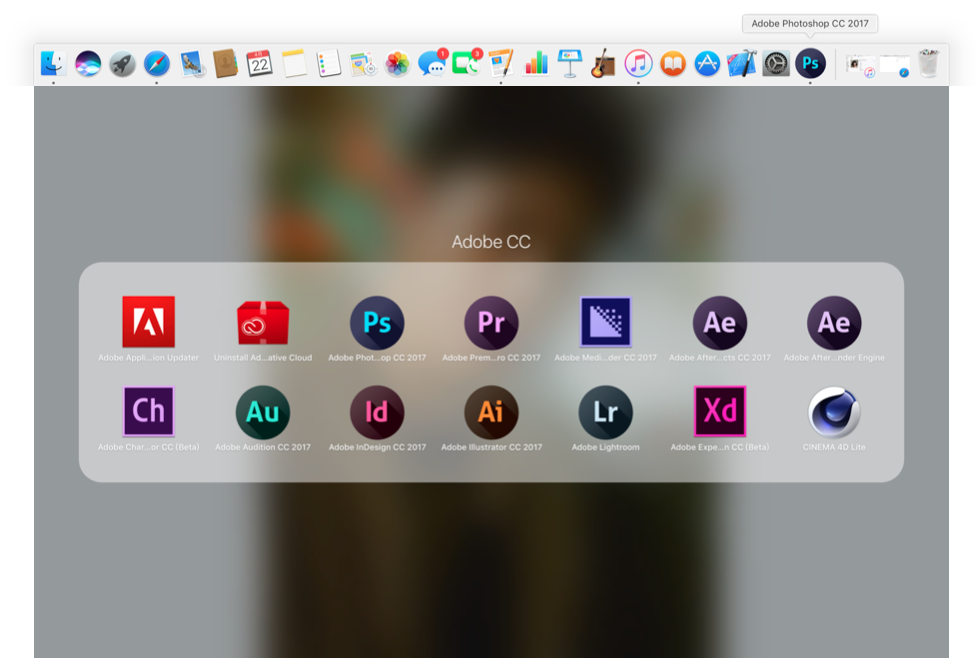Launch CINEMA 4D Lite
This screenshot has width=979, height=664.
[834, 412]
